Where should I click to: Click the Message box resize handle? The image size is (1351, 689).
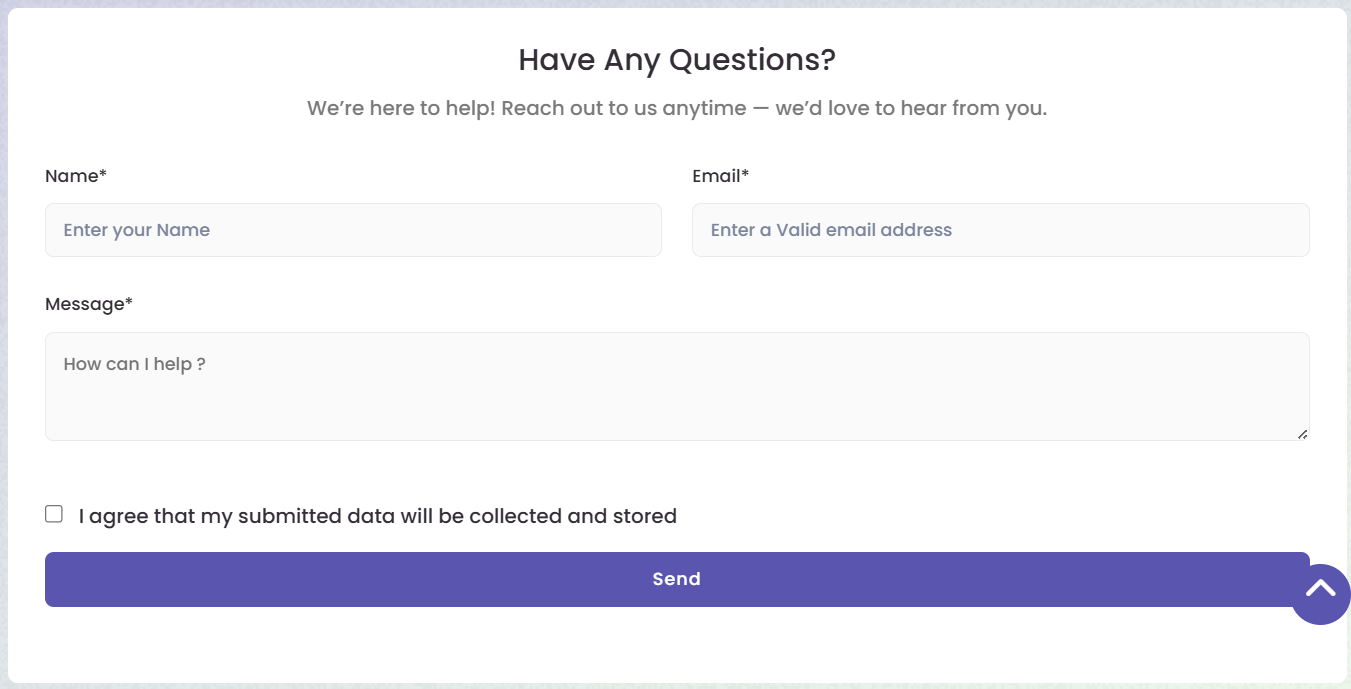(x=1302, y=434)
